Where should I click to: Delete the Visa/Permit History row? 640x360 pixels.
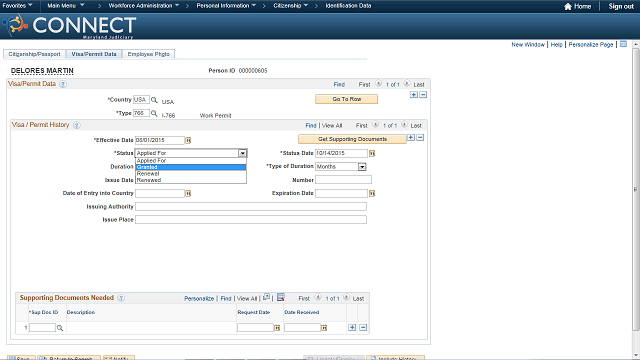(x=420, y=138)
